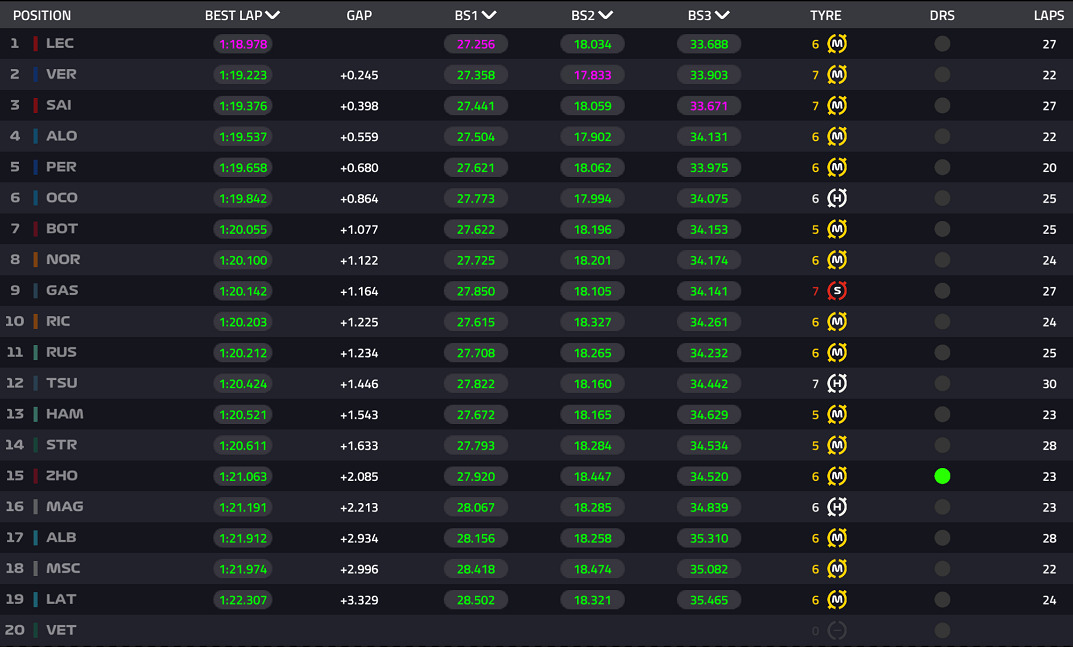Select SAI's purple BS3 time 33.671
Screen dimensions: 1073x647
(x=709, y=105)
